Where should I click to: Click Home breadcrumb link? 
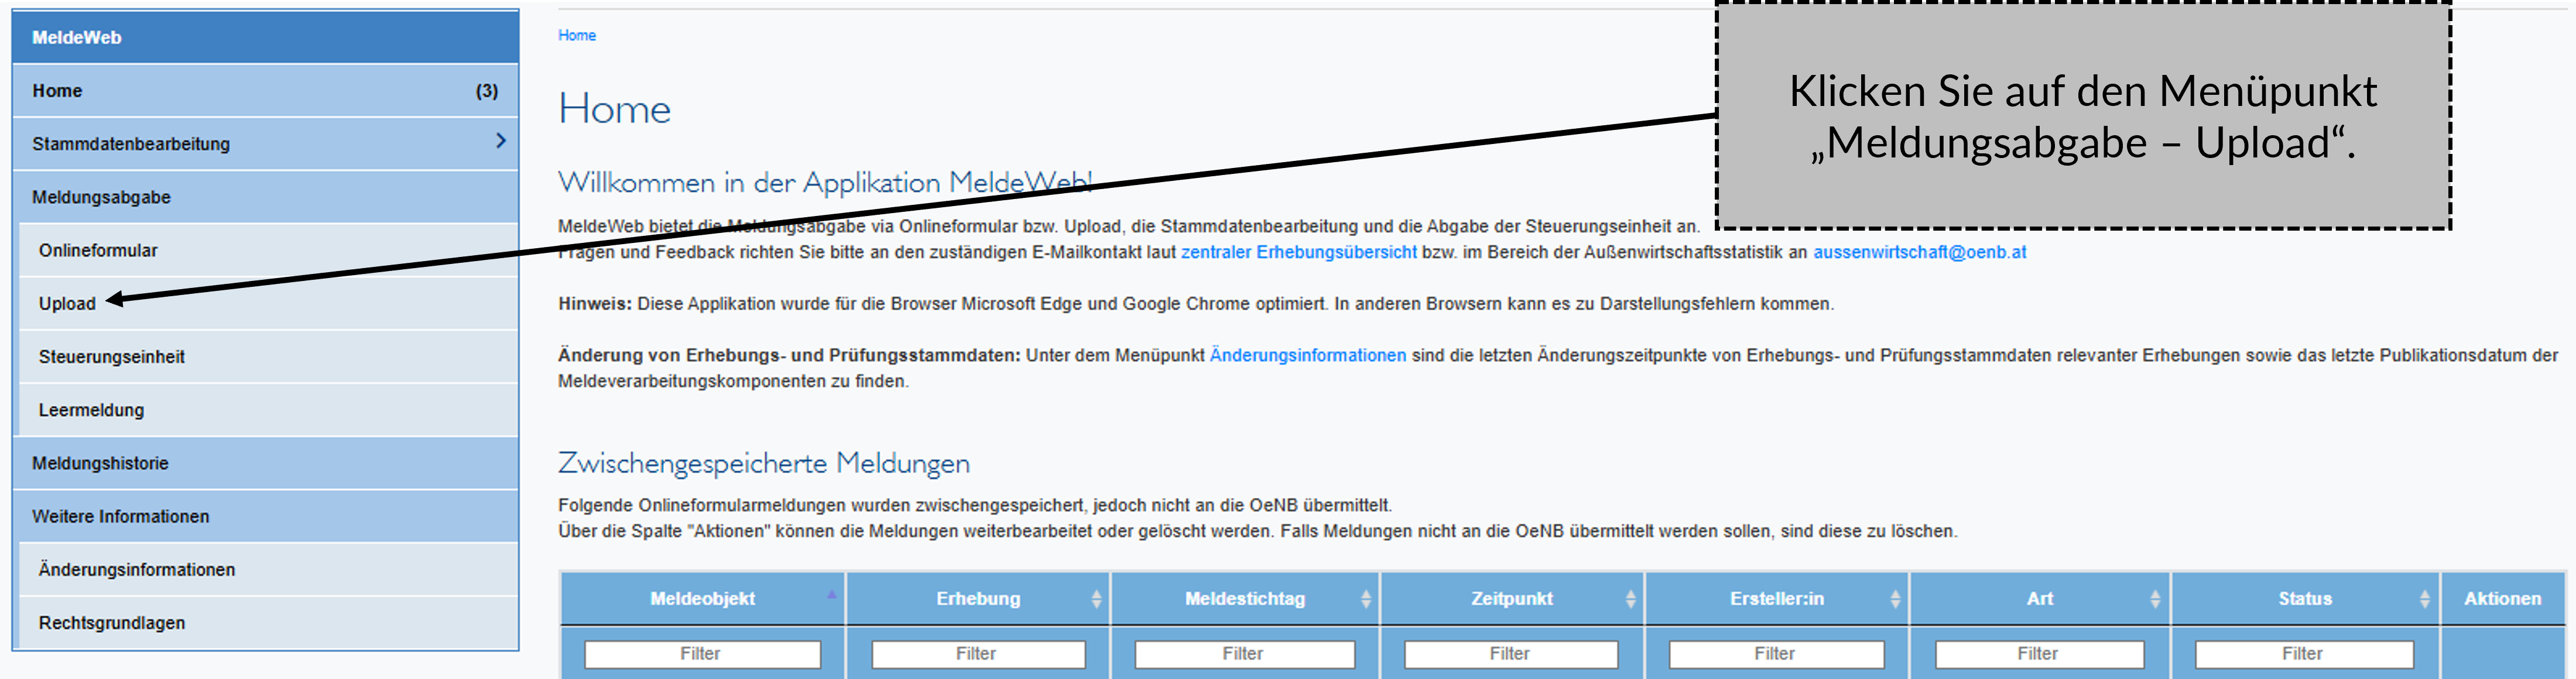pos(577,35)
